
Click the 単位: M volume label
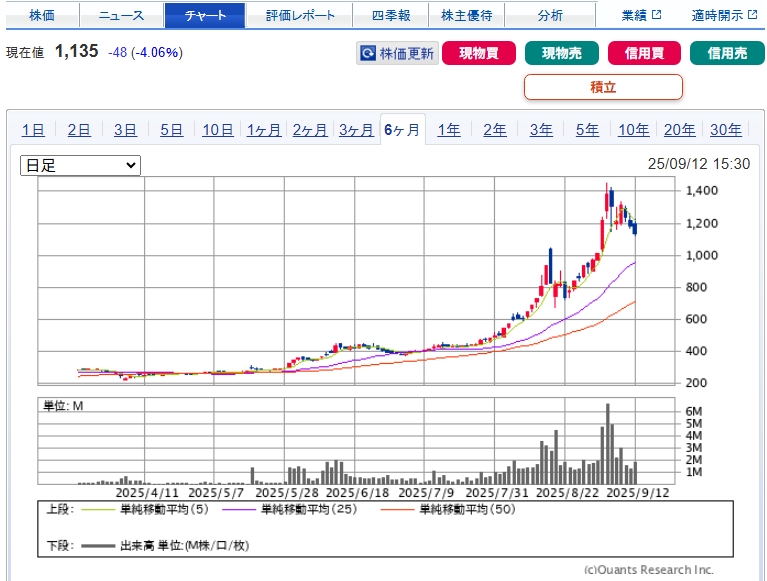click(63, 406)
